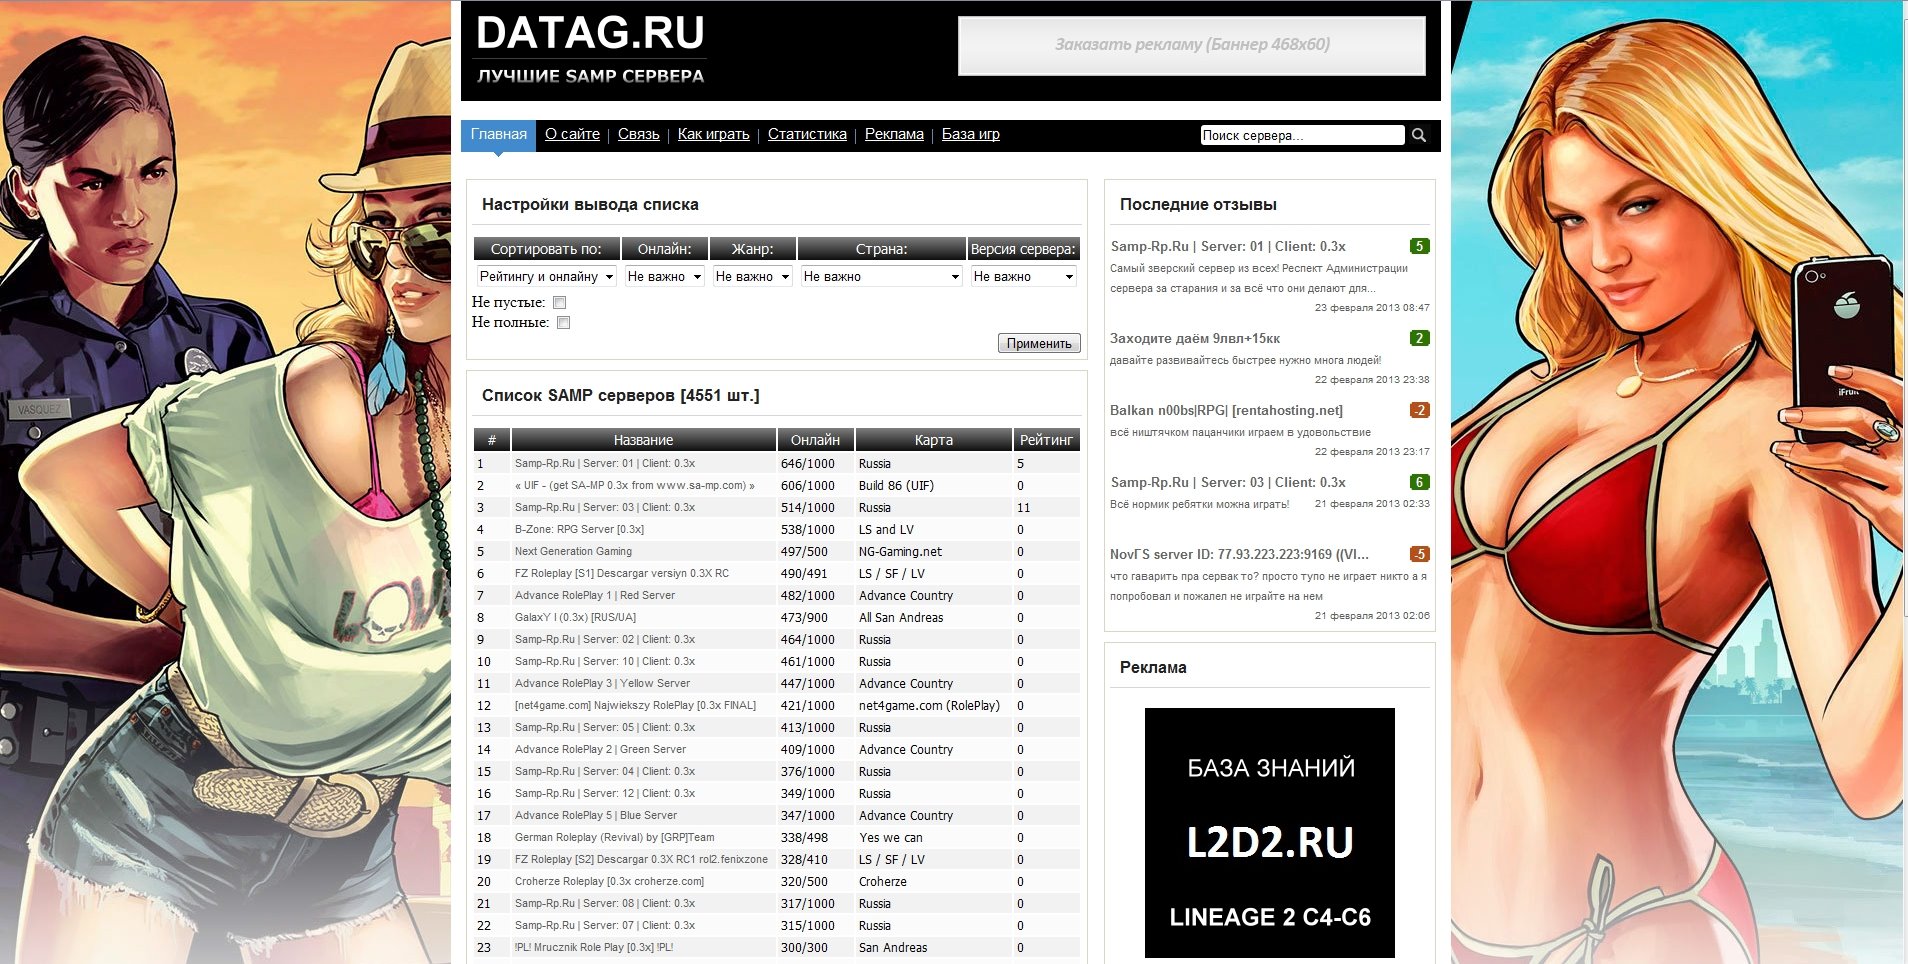Open the Страна filter dropdown
This screenshot has width=1908, height=964.
[x=882, y=276]
